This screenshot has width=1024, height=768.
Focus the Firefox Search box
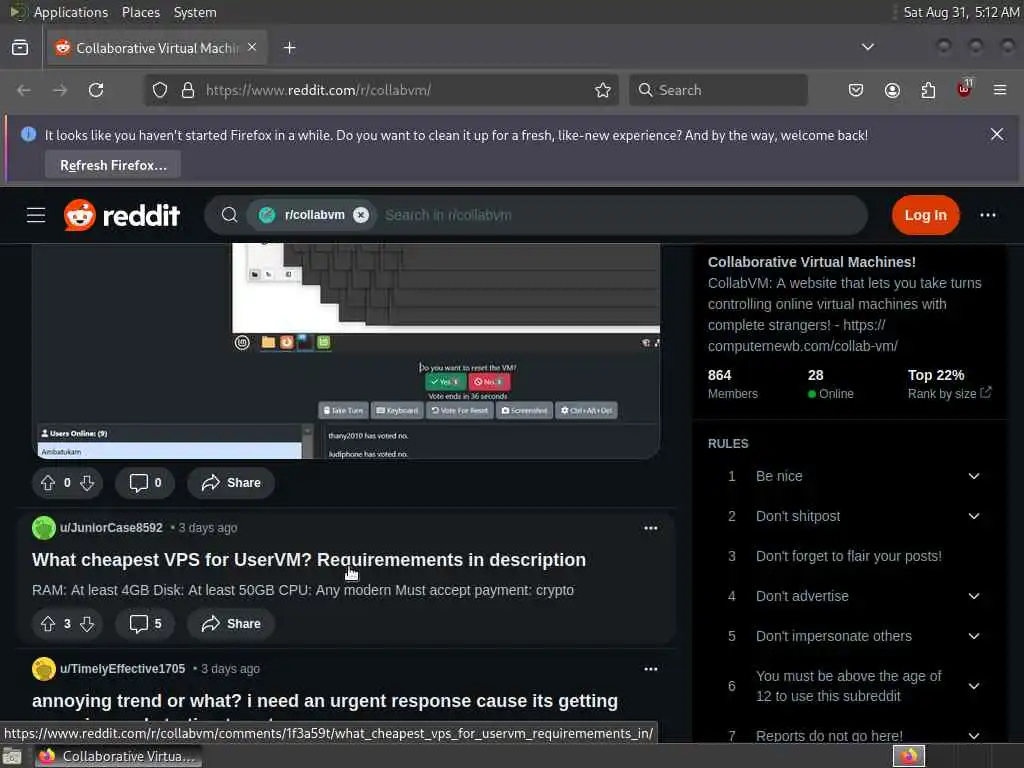click(x=718, y=90)
